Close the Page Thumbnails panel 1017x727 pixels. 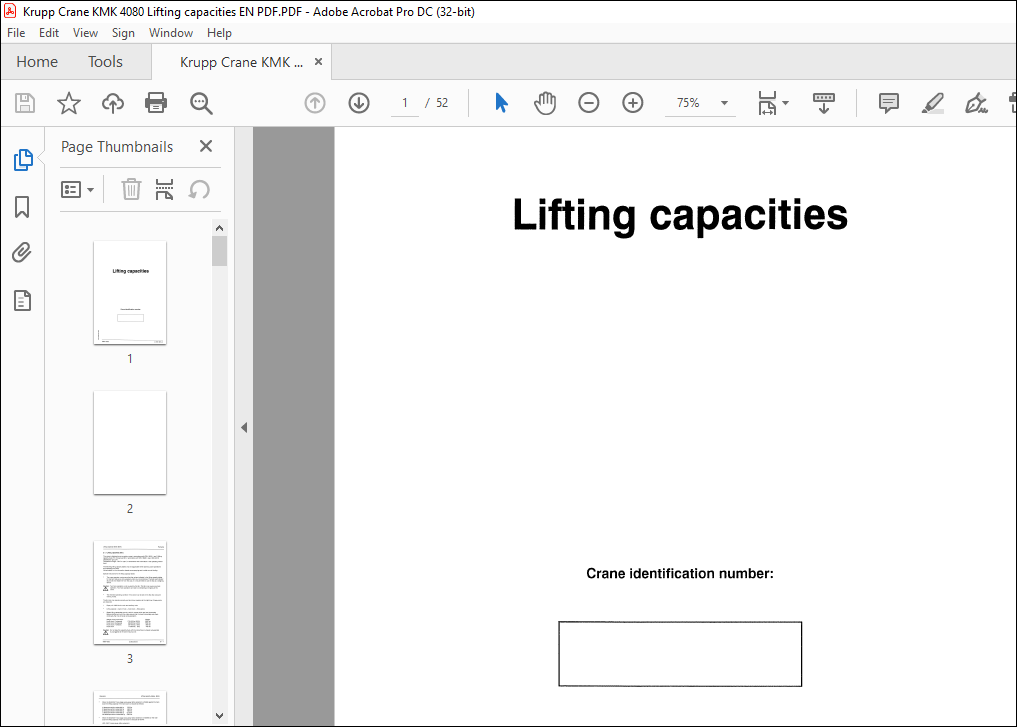206,147
